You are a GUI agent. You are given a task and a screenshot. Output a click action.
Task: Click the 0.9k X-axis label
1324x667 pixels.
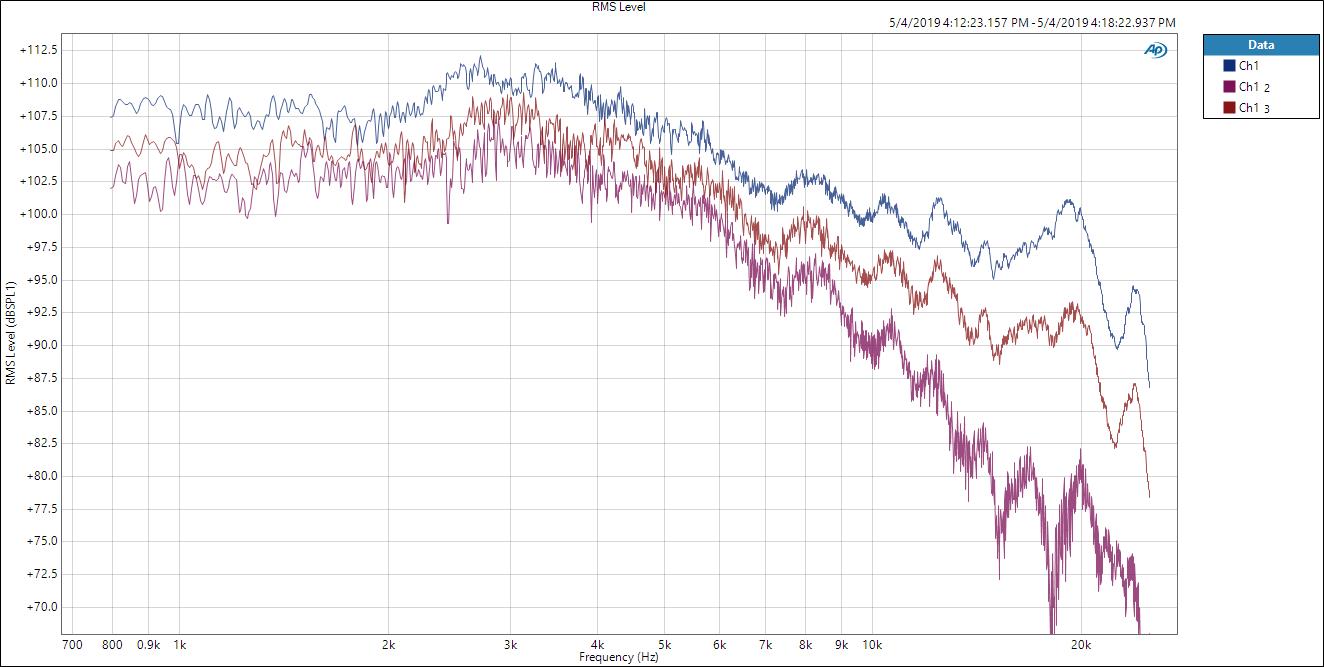148,645
